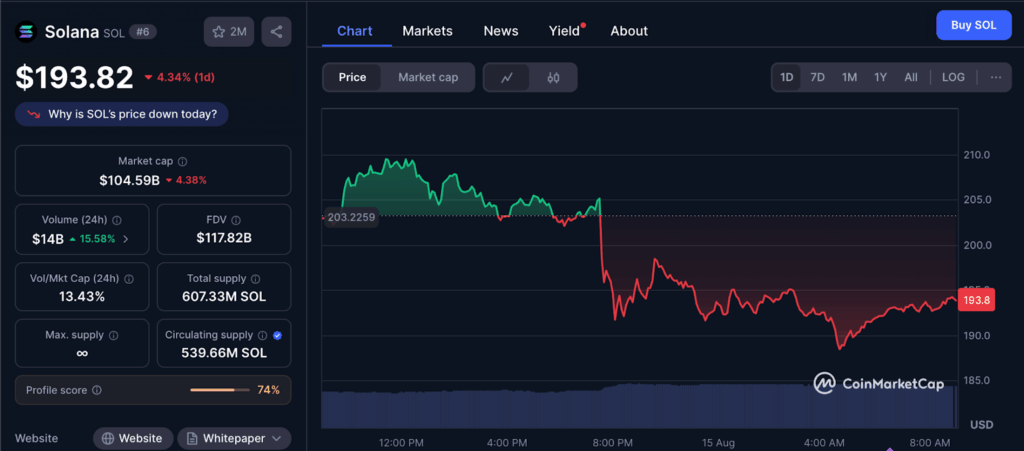1024x451 pixels.
Task: Expand Volume (24h) details chevron
Action: pyautogui.click(x=125, y=239)
